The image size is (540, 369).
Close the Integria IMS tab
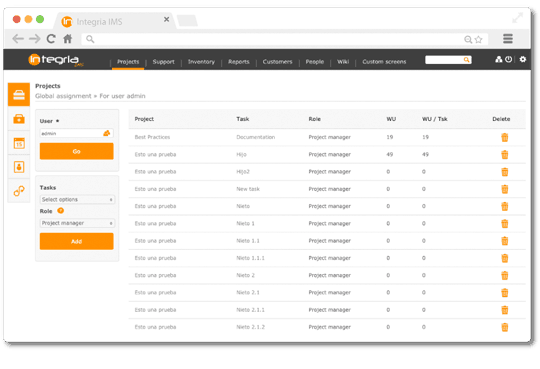click(x=166, y=19)
